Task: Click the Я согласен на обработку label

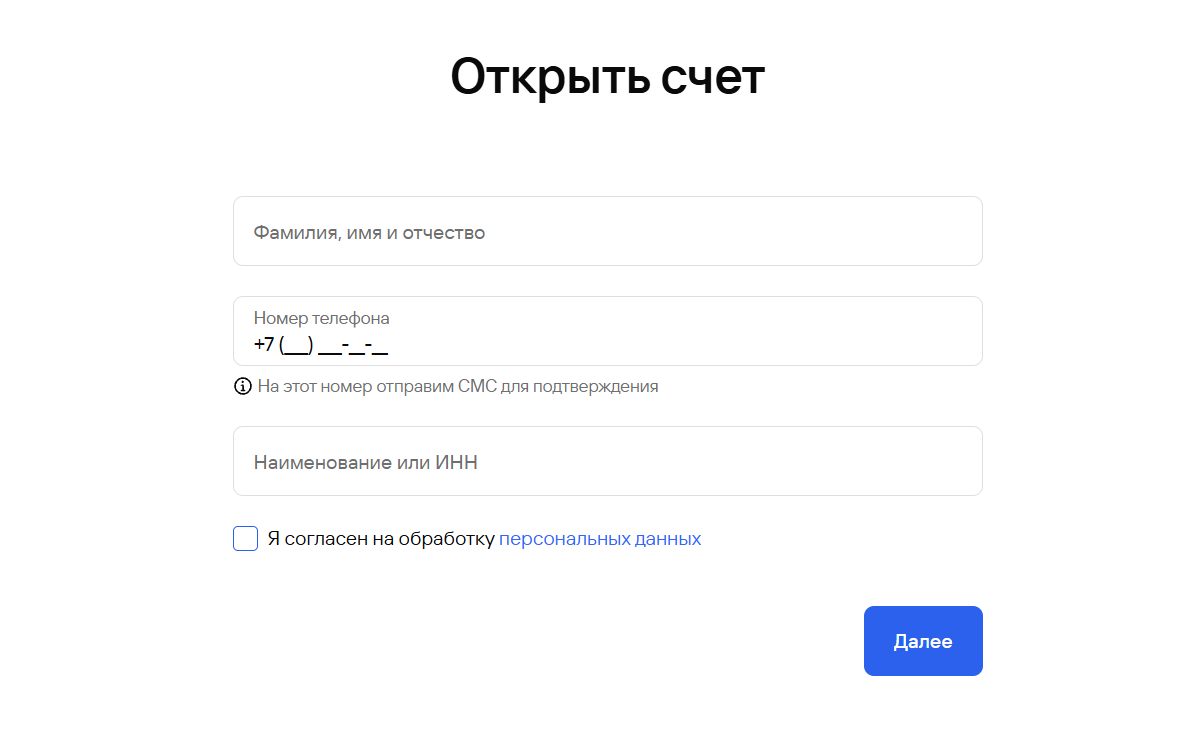Action: (381, 539)
